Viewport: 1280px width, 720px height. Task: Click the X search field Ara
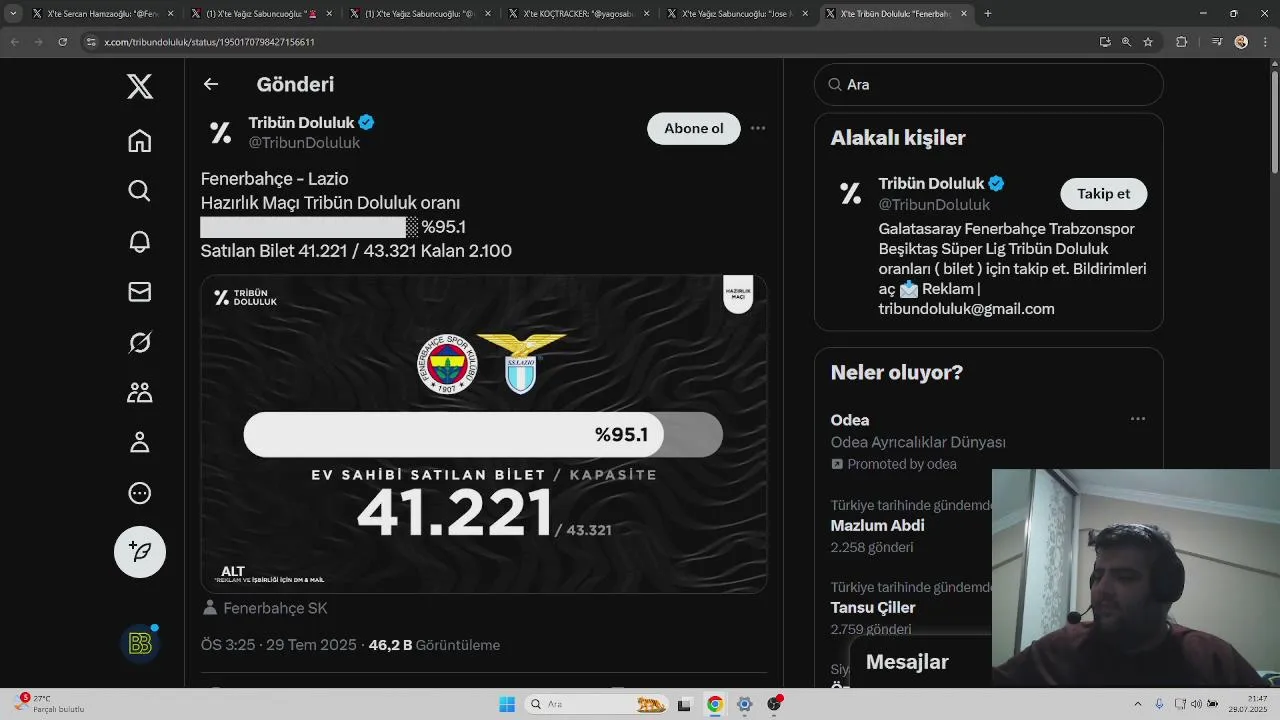[x=989, y=85]
